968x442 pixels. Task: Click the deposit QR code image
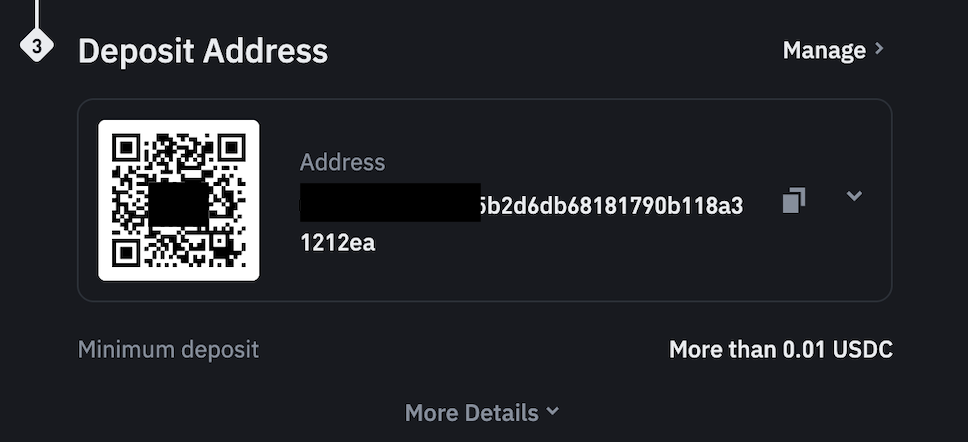click(x=179, y=200)
